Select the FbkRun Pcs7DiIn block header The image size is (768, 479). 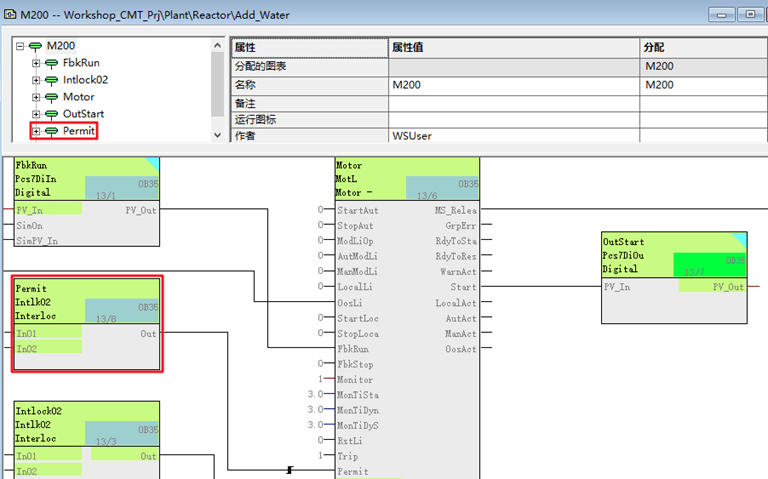[x=87, y=178]
